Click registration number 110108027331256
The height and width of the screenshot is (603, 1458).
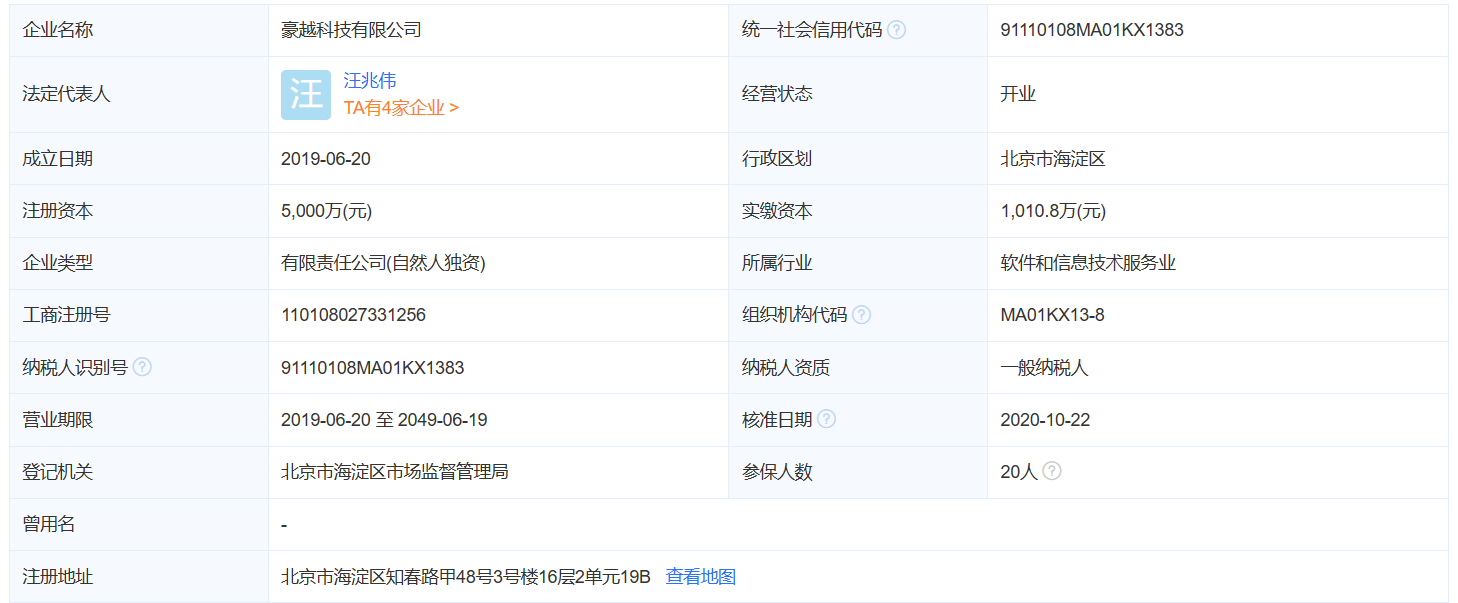click(x=354, y=315)
